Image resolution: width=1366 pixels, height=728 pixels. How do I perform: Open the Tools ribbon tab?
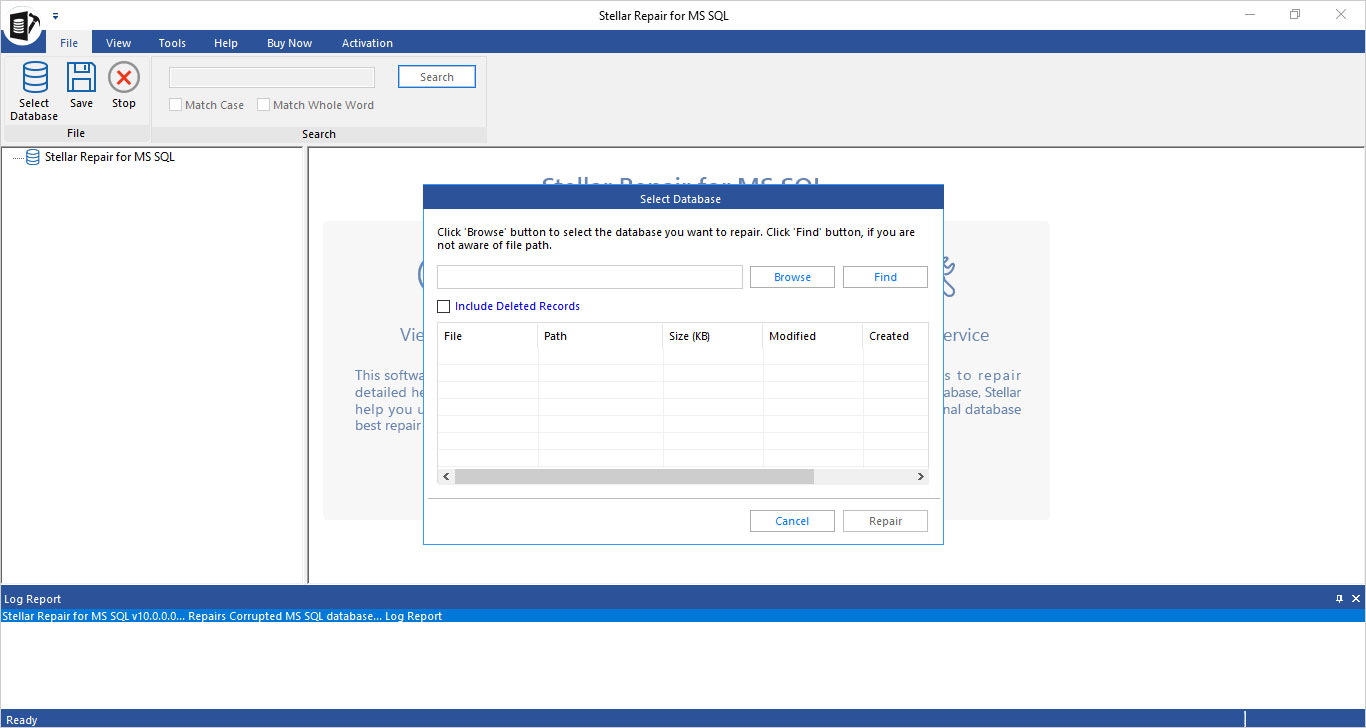tap(171, 42)
